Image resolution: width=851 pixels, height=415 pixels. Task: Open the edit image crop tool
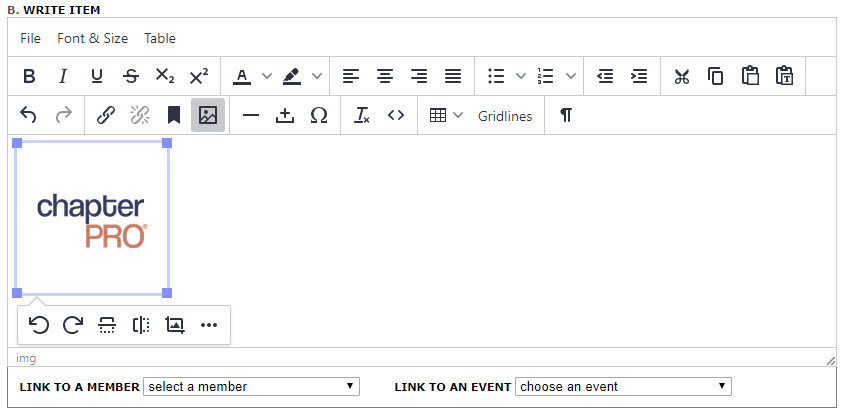point(175,325)
